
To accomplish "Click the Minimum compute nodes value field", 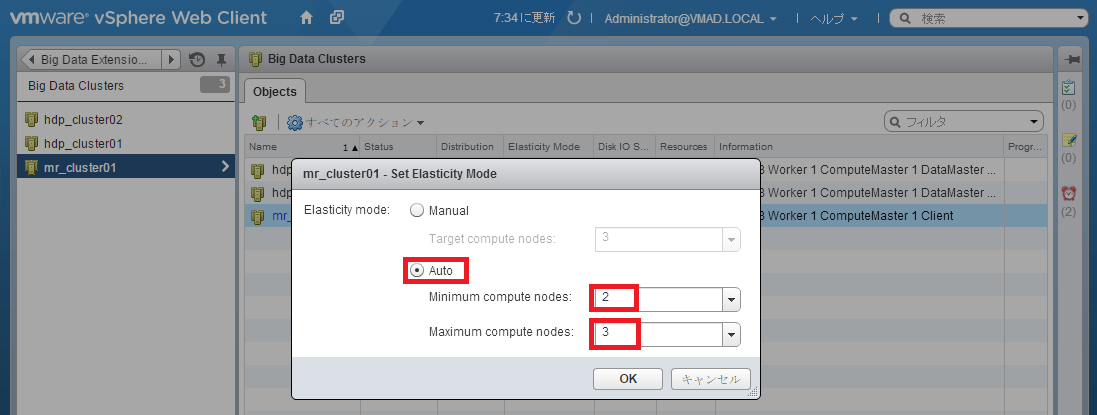I will click(658, 299).
